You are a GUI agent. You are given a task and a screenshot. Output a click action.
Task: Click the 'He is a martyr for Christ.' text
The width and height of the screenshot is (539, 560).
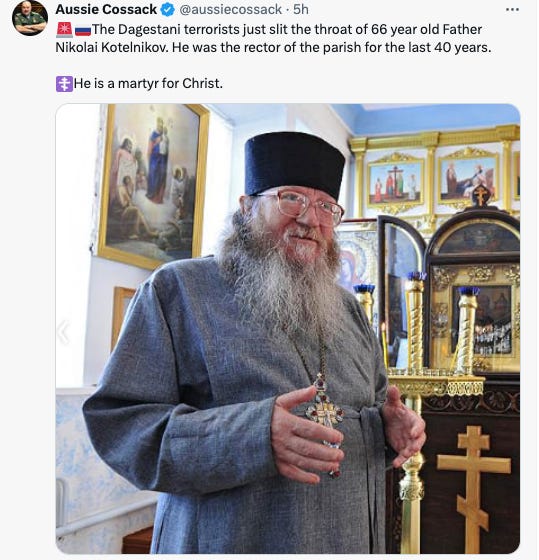pos(148,84)
